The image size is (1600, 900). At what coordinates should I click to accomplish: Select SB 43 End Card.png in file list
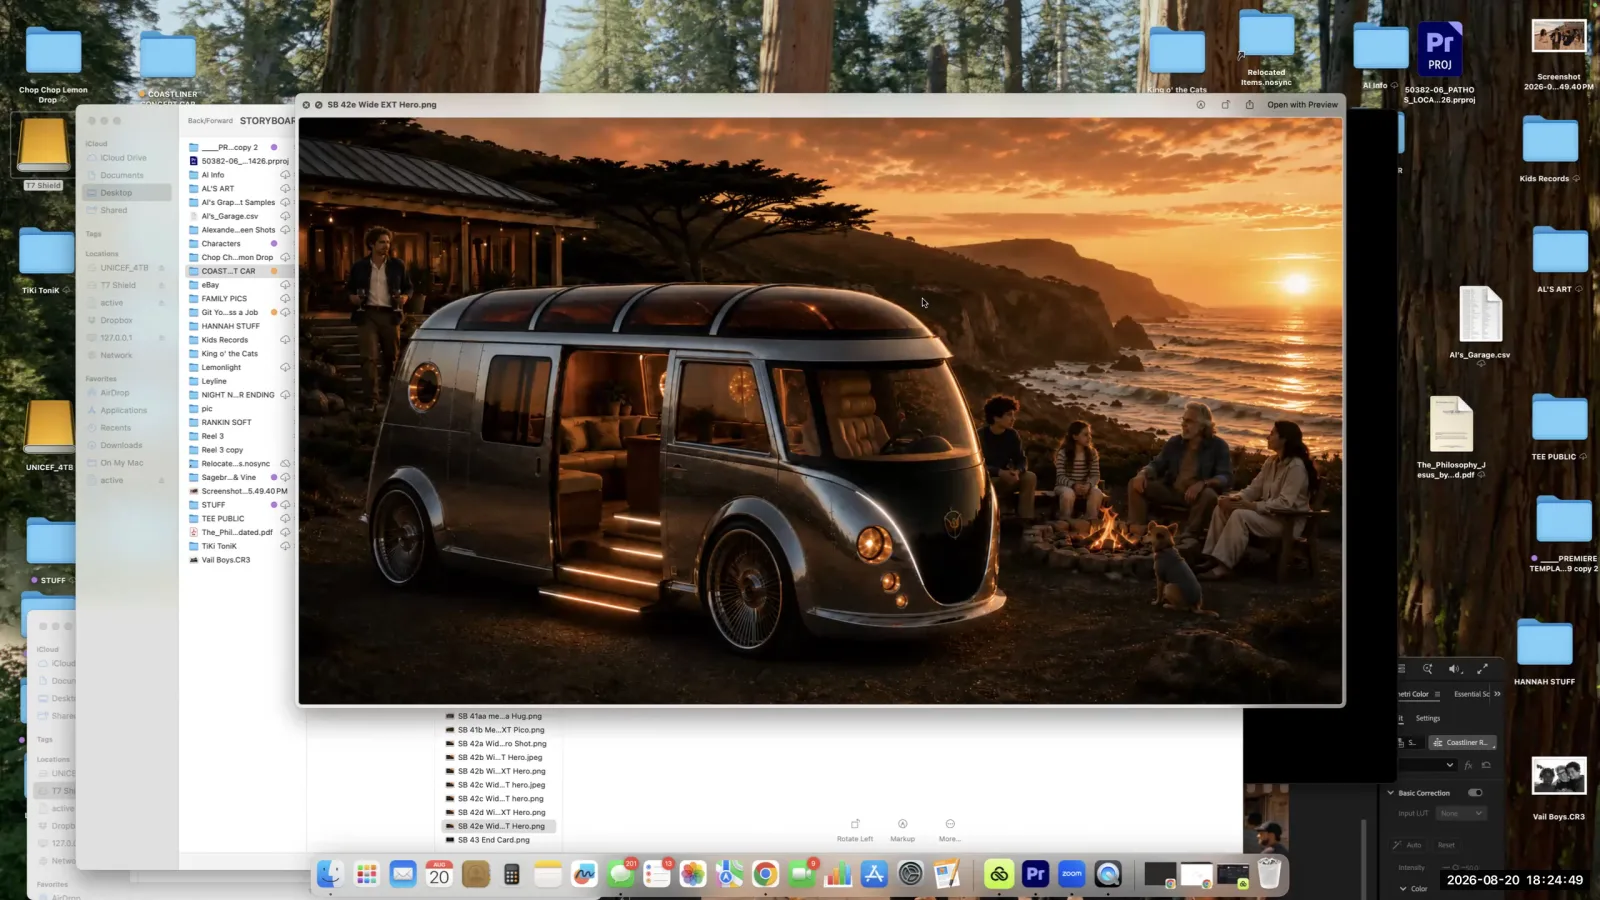tap(499, 840)
